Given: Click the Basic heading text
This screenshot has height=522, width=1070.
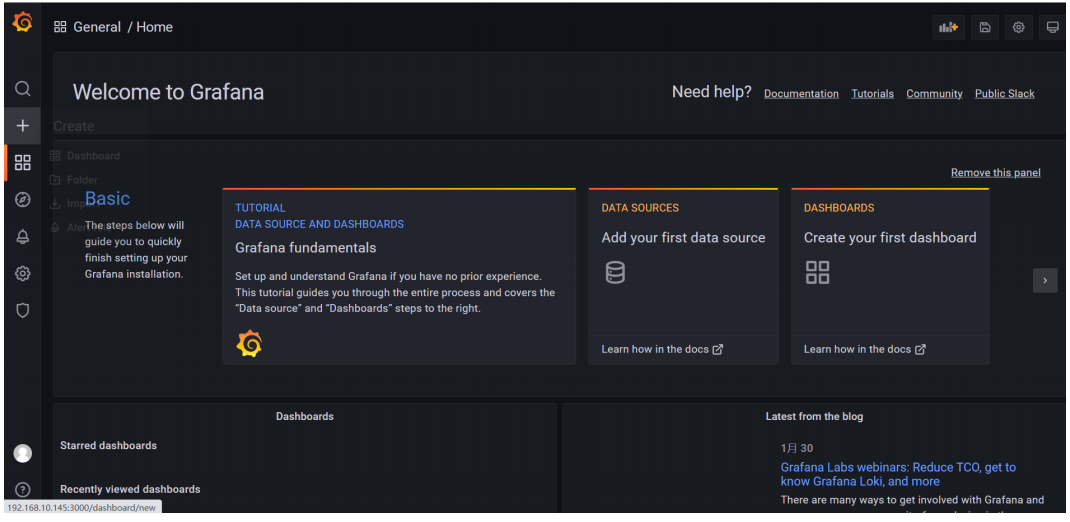Looking at the screenshot, I should pos(107,199).
